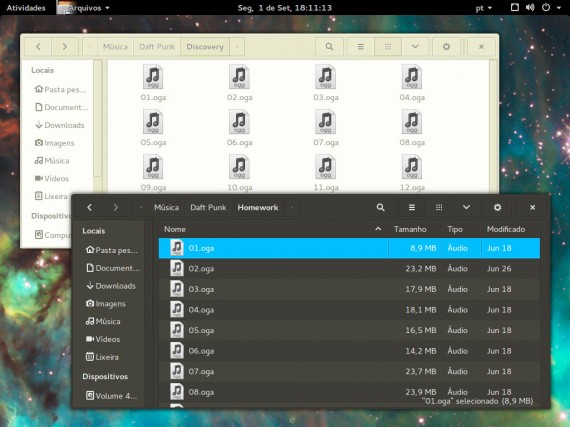
Task: Select 01.oga icon in Discovery window
Action: 153,77
